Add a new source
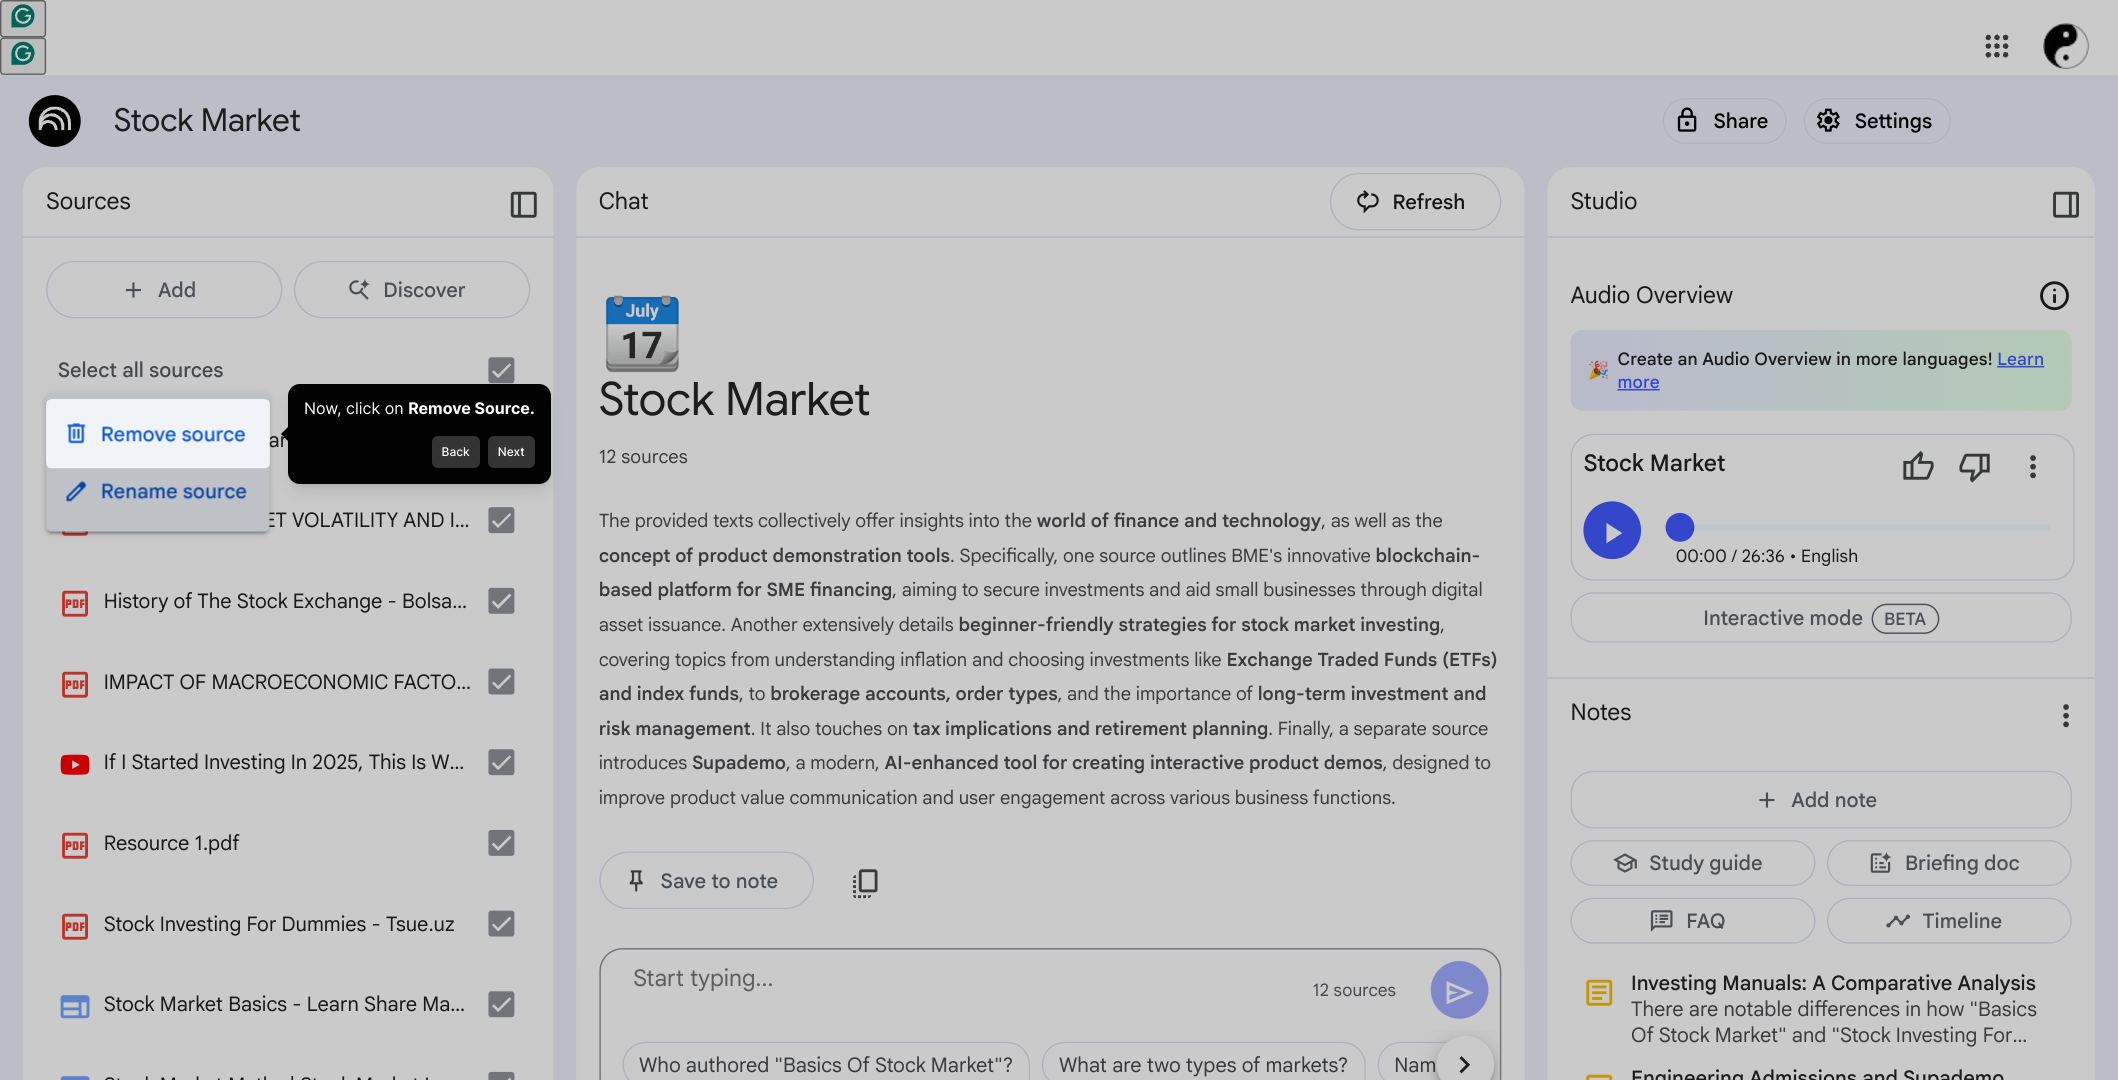This screenshot has height=1080, width=2118. coord(164,290)
